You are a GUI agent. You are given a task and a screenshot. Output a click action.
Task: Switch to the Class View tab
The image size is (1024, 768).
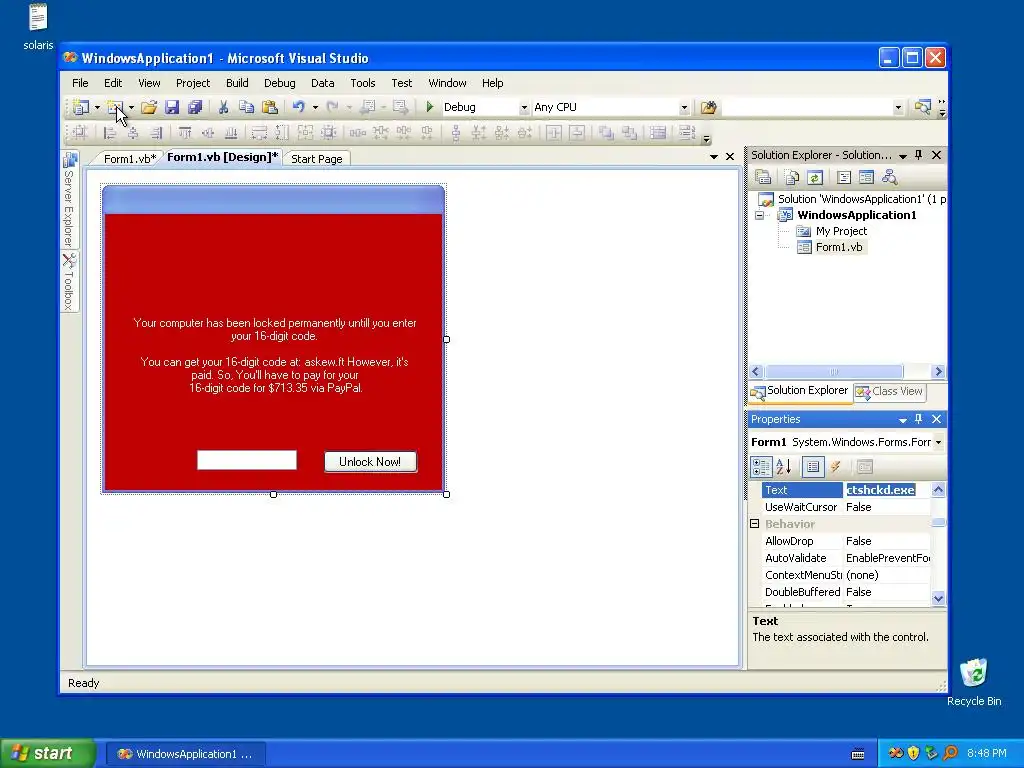pyautogui.click(x=891, y=391)
